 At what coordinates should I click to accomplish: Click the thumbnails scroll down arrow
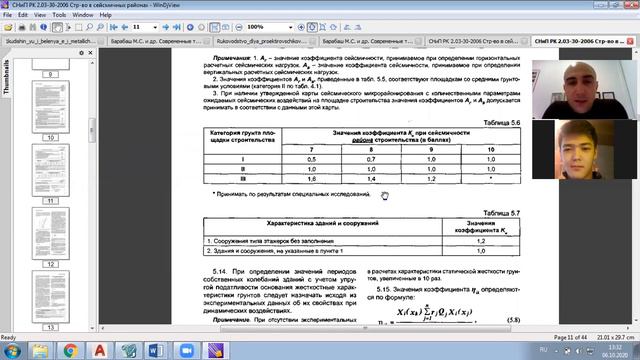[92, 328]
